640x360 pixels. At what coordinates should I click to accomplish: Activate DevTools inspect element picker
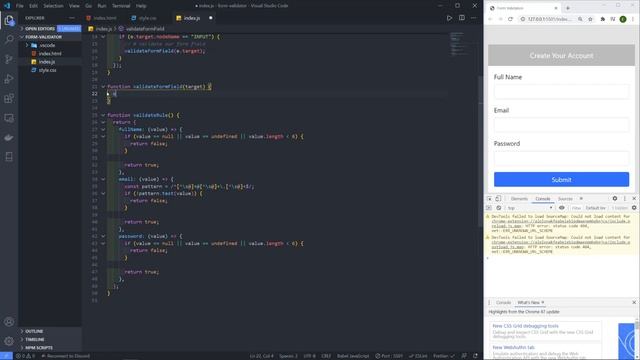point(489,199)
